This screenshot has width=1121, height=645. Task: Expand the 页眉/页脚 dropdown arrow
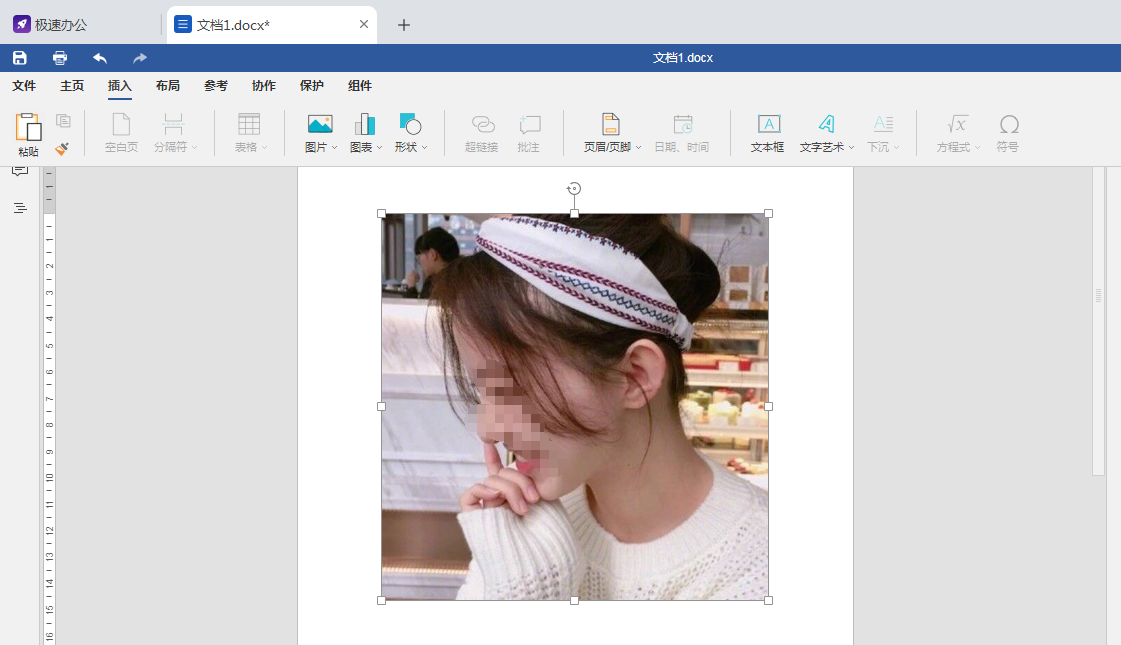pos(638,147)
